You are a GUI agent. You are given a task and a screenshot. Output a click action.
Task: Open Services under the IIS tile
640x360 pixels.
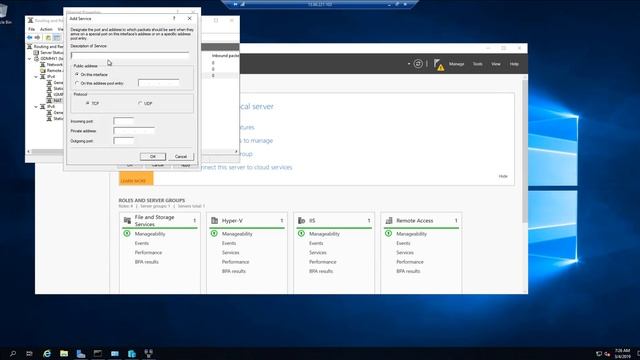tap(318, 253)
